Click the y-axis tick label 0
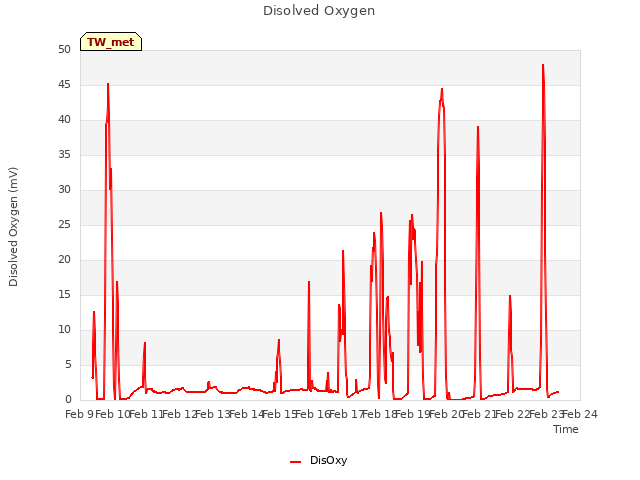The height and width of the screenshot is (480, 640). (x=68, y=400)
